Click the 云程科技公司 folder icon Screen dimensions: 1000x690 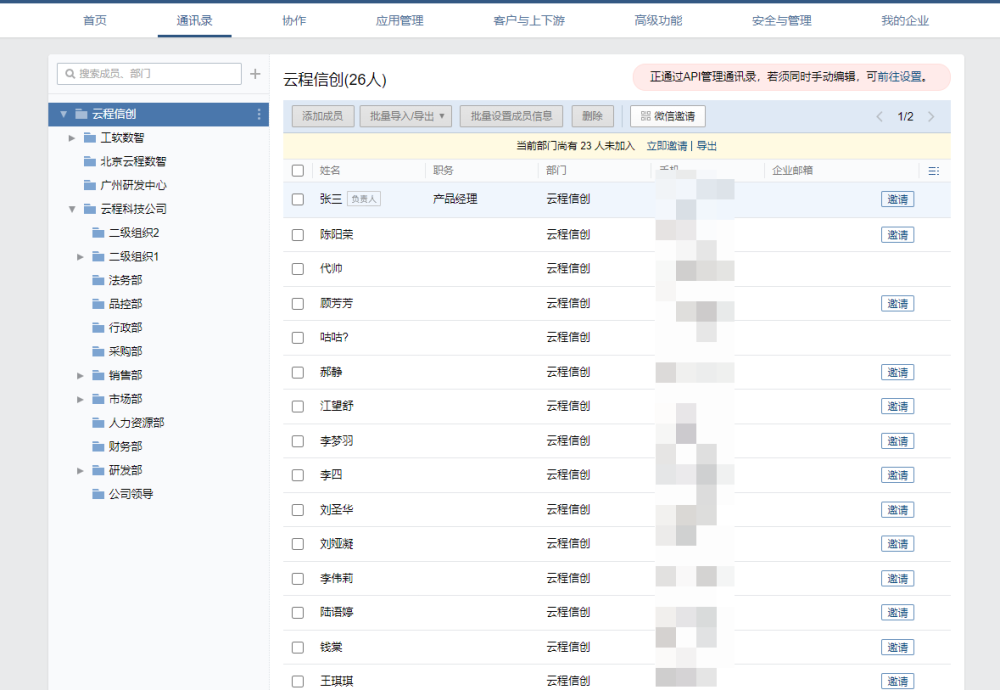click(x=90, y=209)
